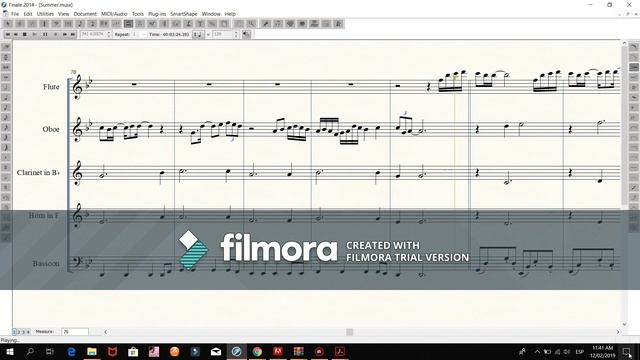Open the Plug-ins menu

point(157,14)
